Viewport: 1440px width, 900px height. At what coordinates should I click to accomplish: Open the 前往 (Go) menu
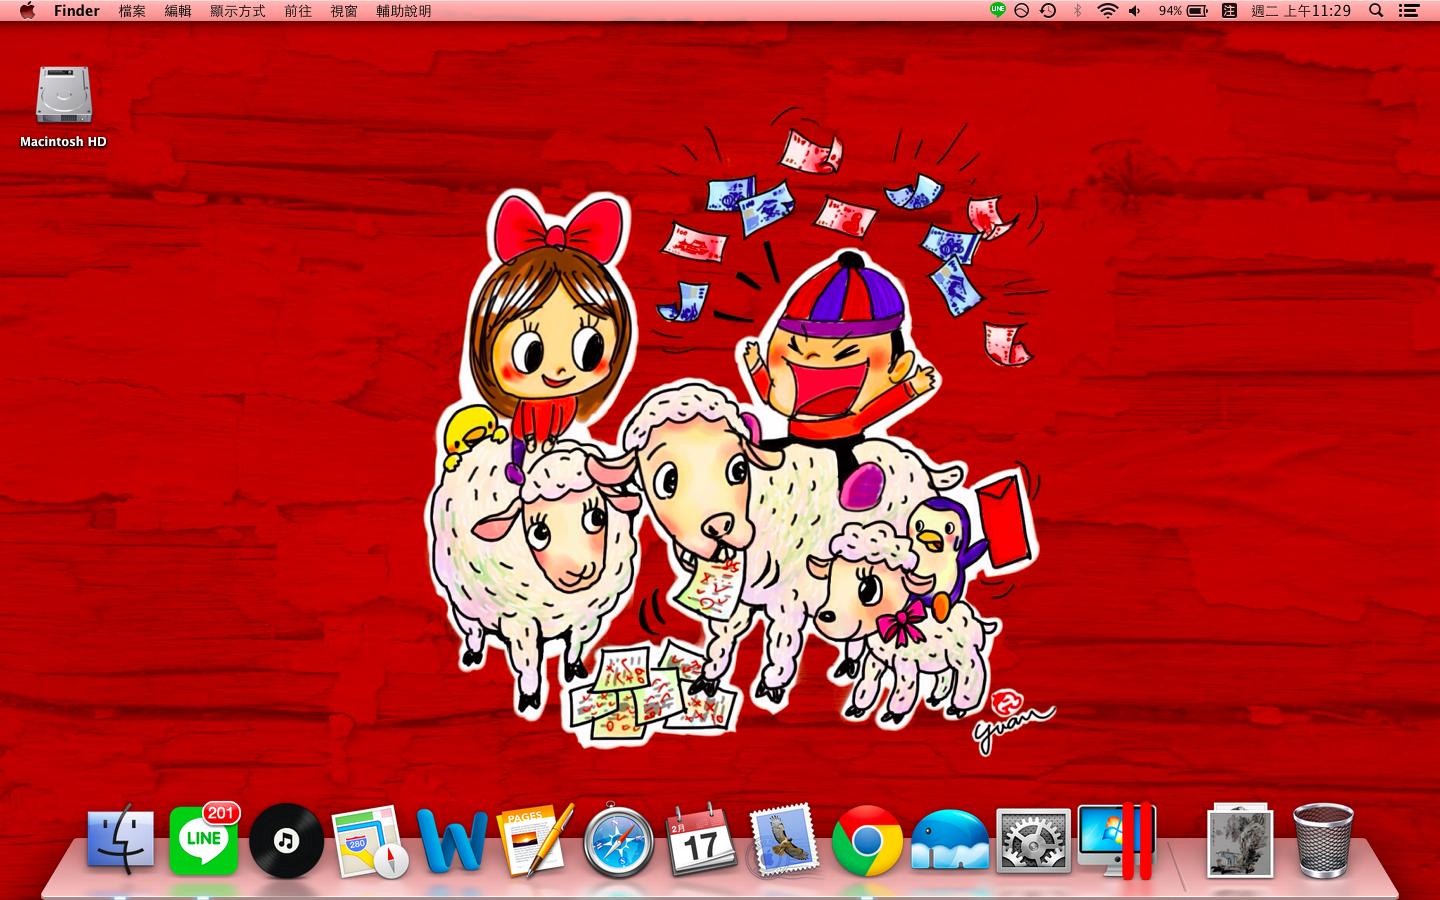coord(298,11)
